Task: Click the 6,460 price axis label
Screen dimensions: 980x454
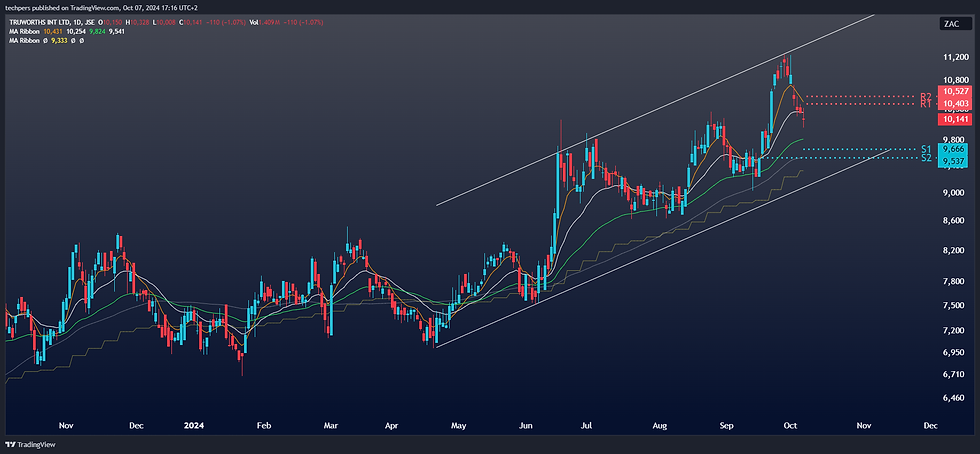Action: pos(954,398)
